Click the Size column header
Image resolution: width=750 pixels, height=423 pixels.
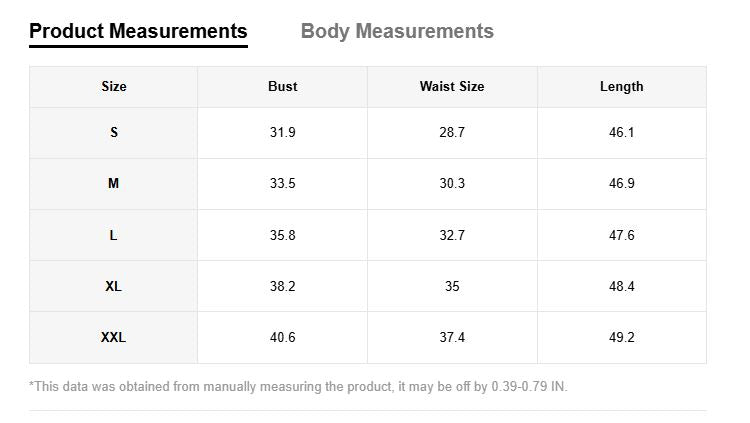(x=114, y=87)
